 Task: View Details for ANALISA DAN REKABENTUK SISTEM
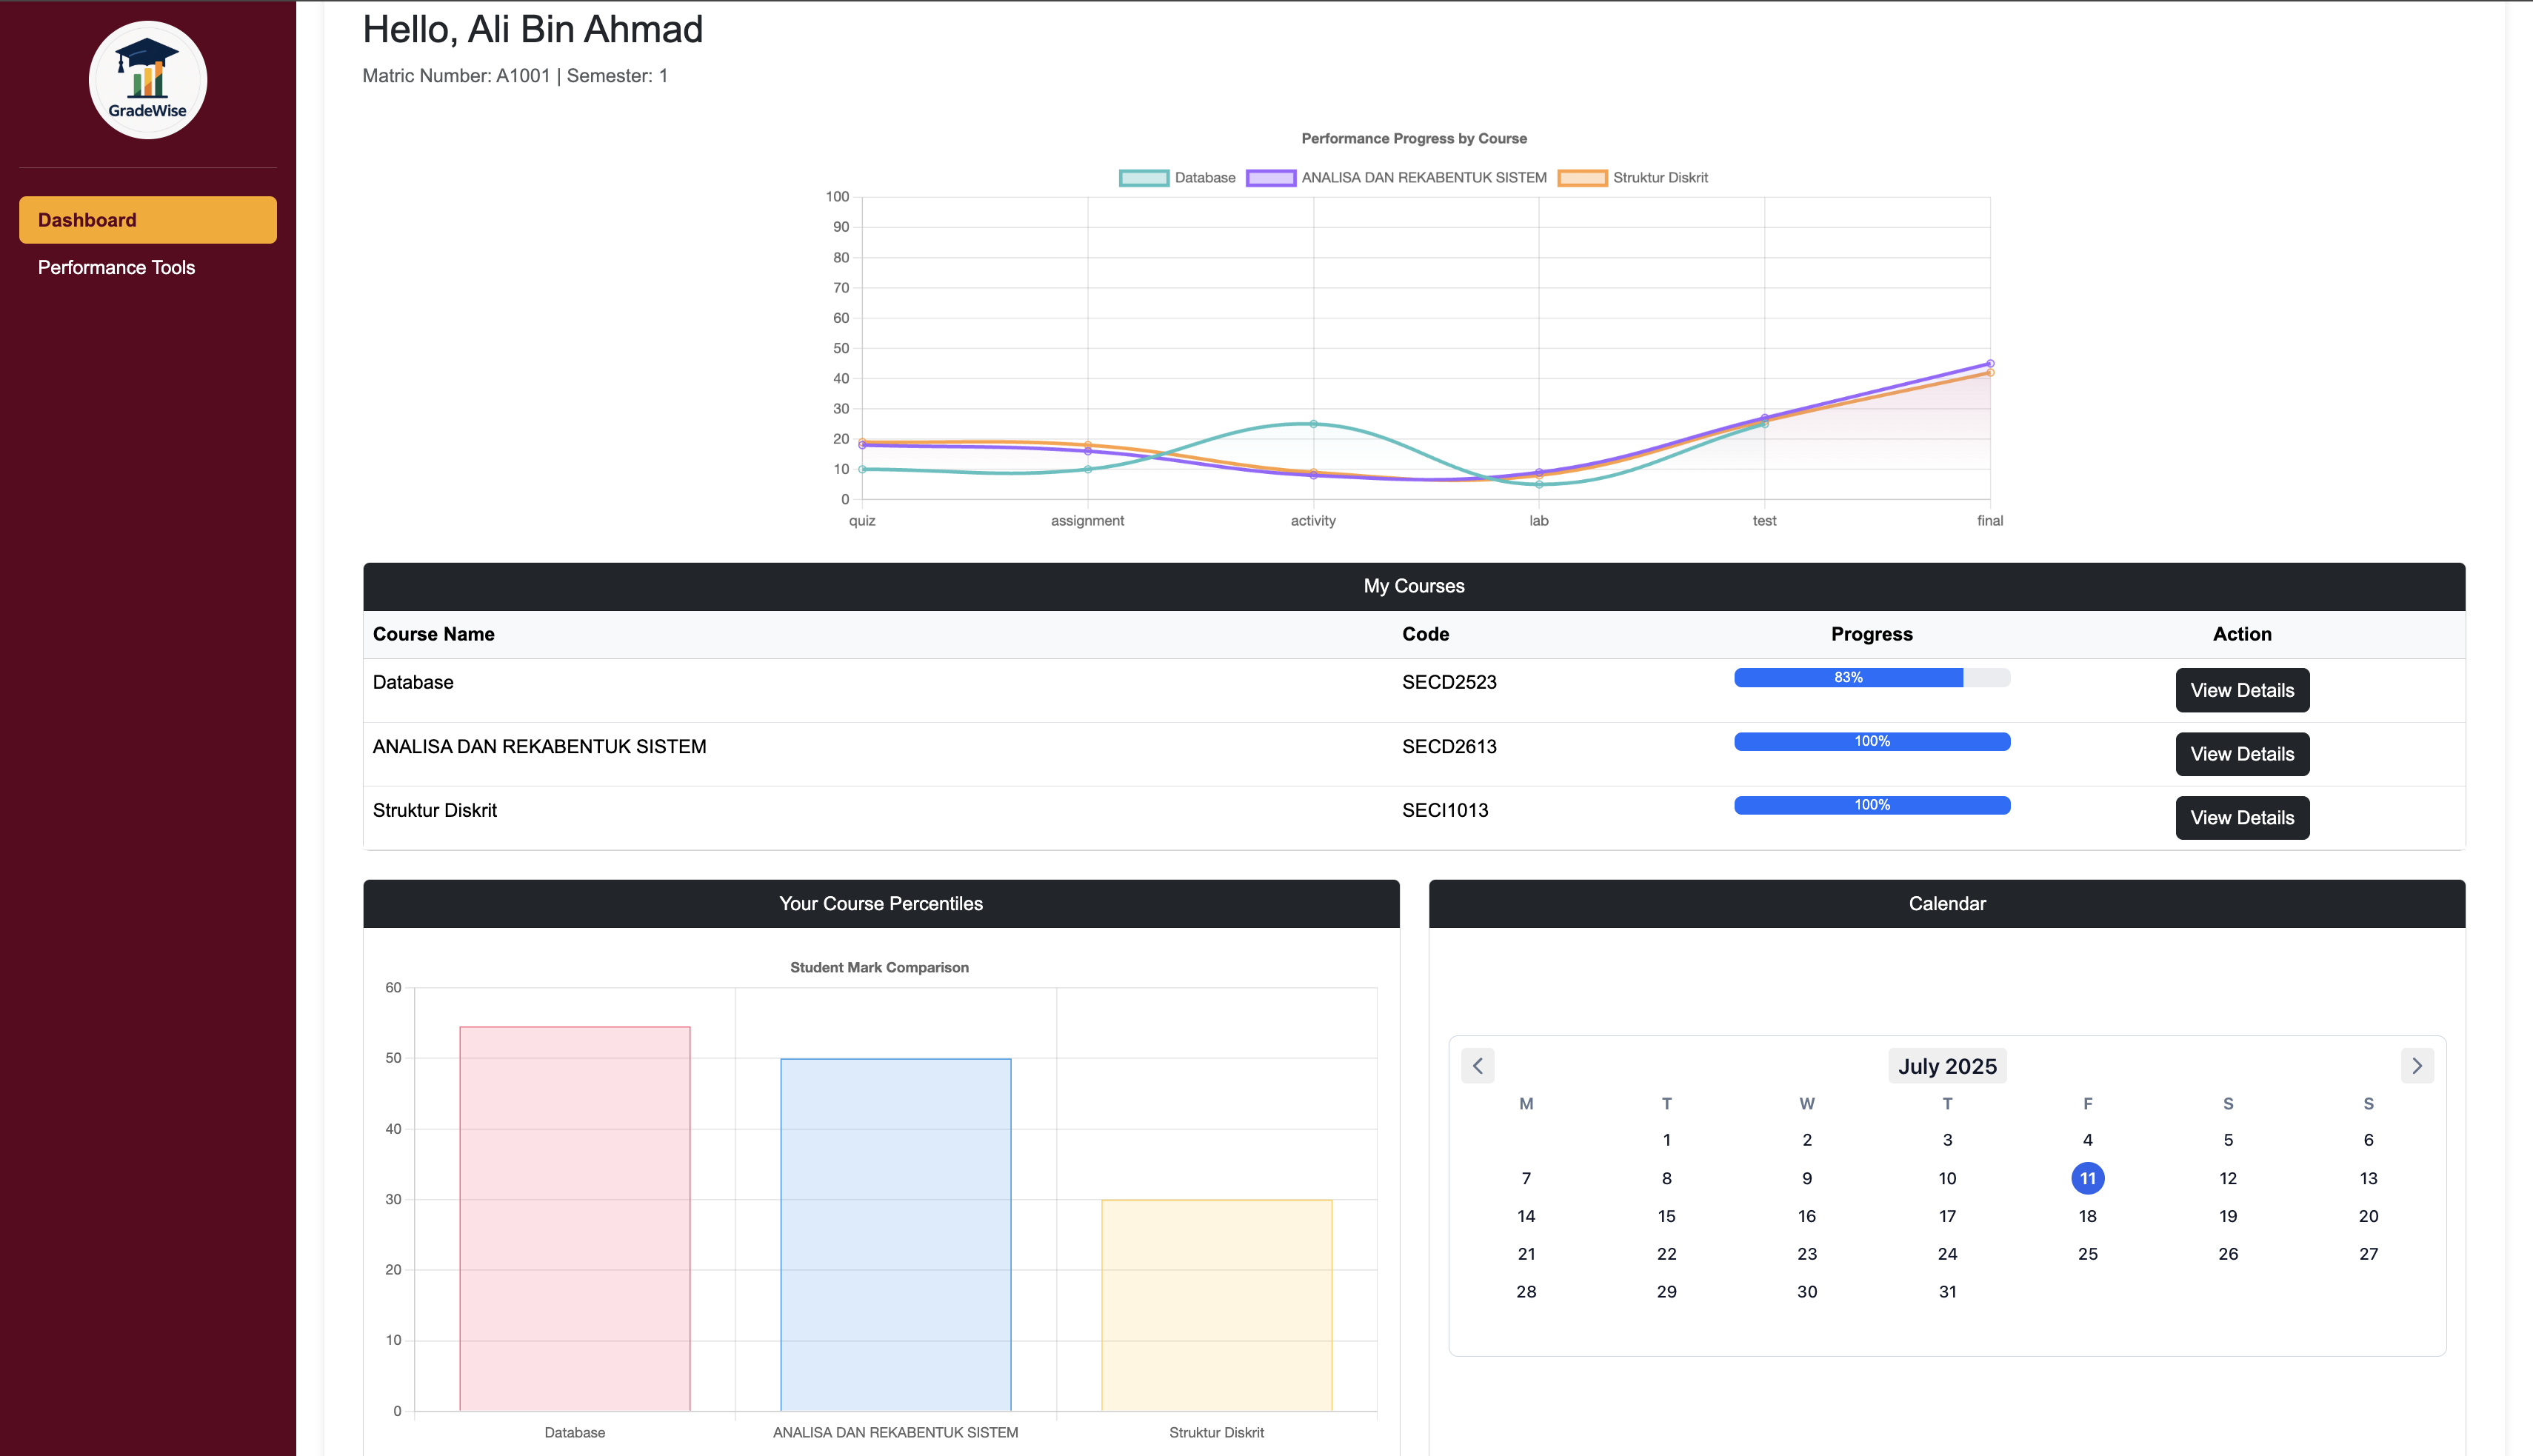pos(2241,754)
